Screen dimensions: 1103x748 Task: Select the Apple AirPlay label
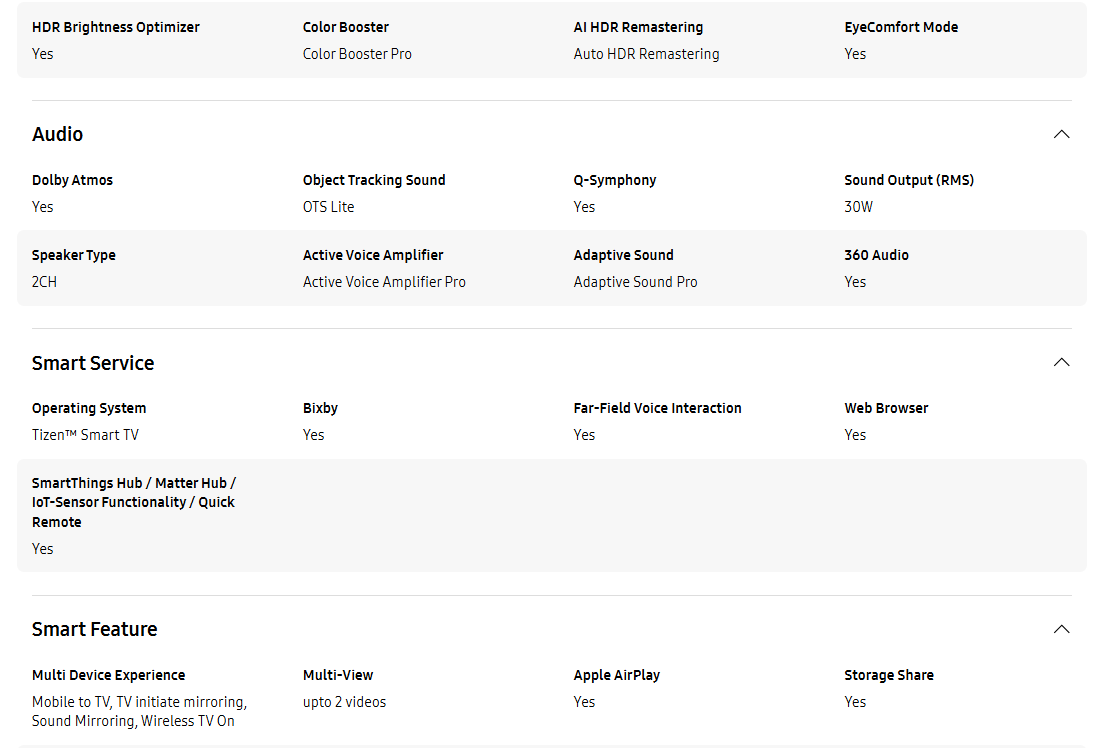click(x=616, y=675)
